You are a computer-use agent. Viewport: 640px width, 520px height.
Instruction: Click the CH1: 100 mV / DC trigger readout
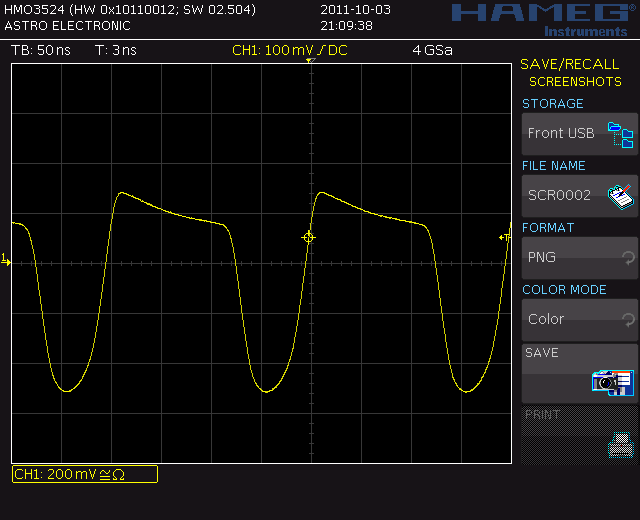pos(290,50)
